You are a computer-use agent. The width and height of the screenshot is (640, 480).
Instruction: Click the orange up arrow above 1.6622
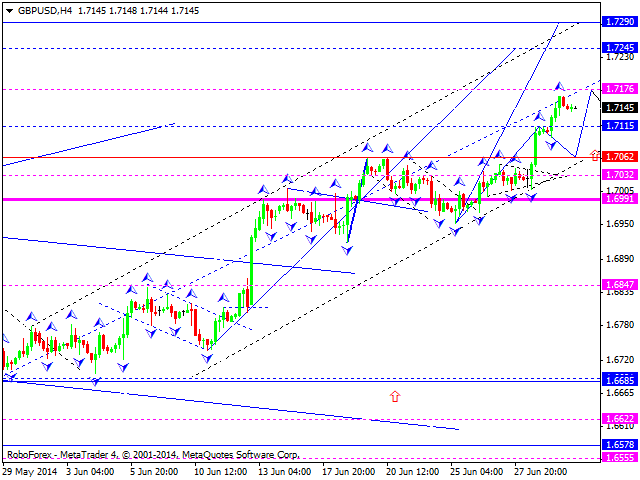click(x=395, y=396)
